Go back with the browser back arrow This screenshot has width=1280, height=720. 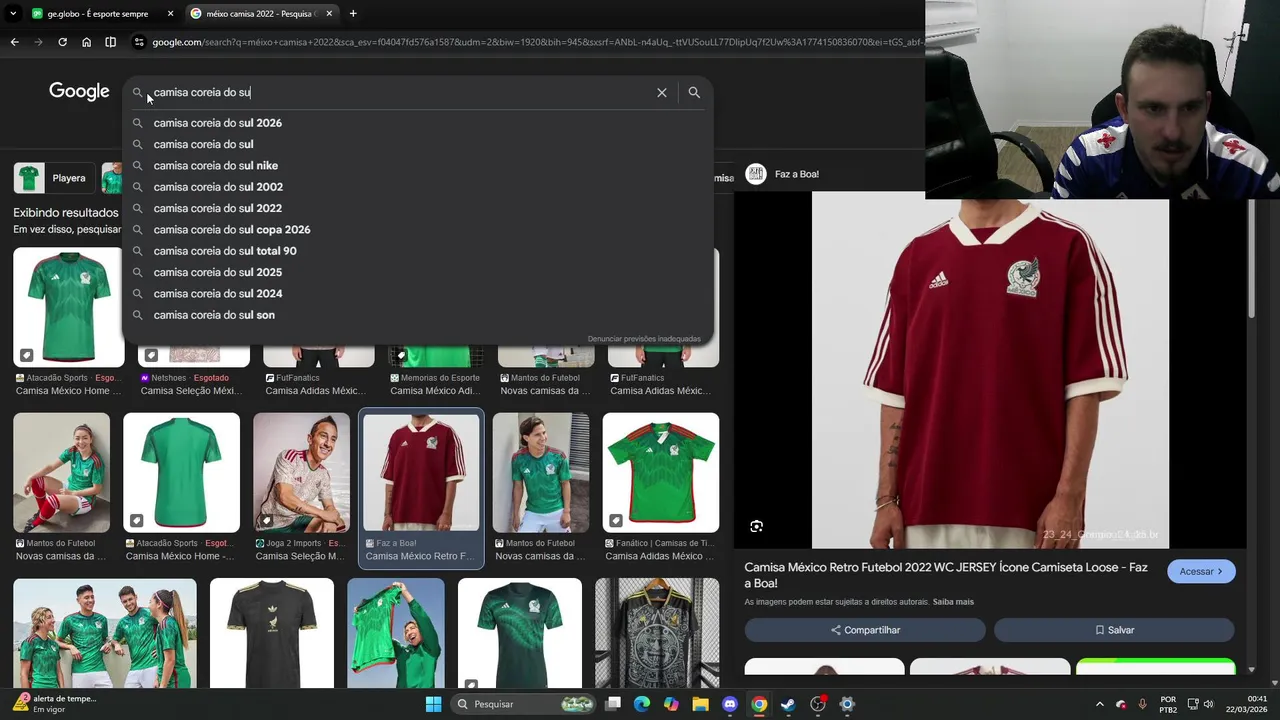tap(14, 42)
